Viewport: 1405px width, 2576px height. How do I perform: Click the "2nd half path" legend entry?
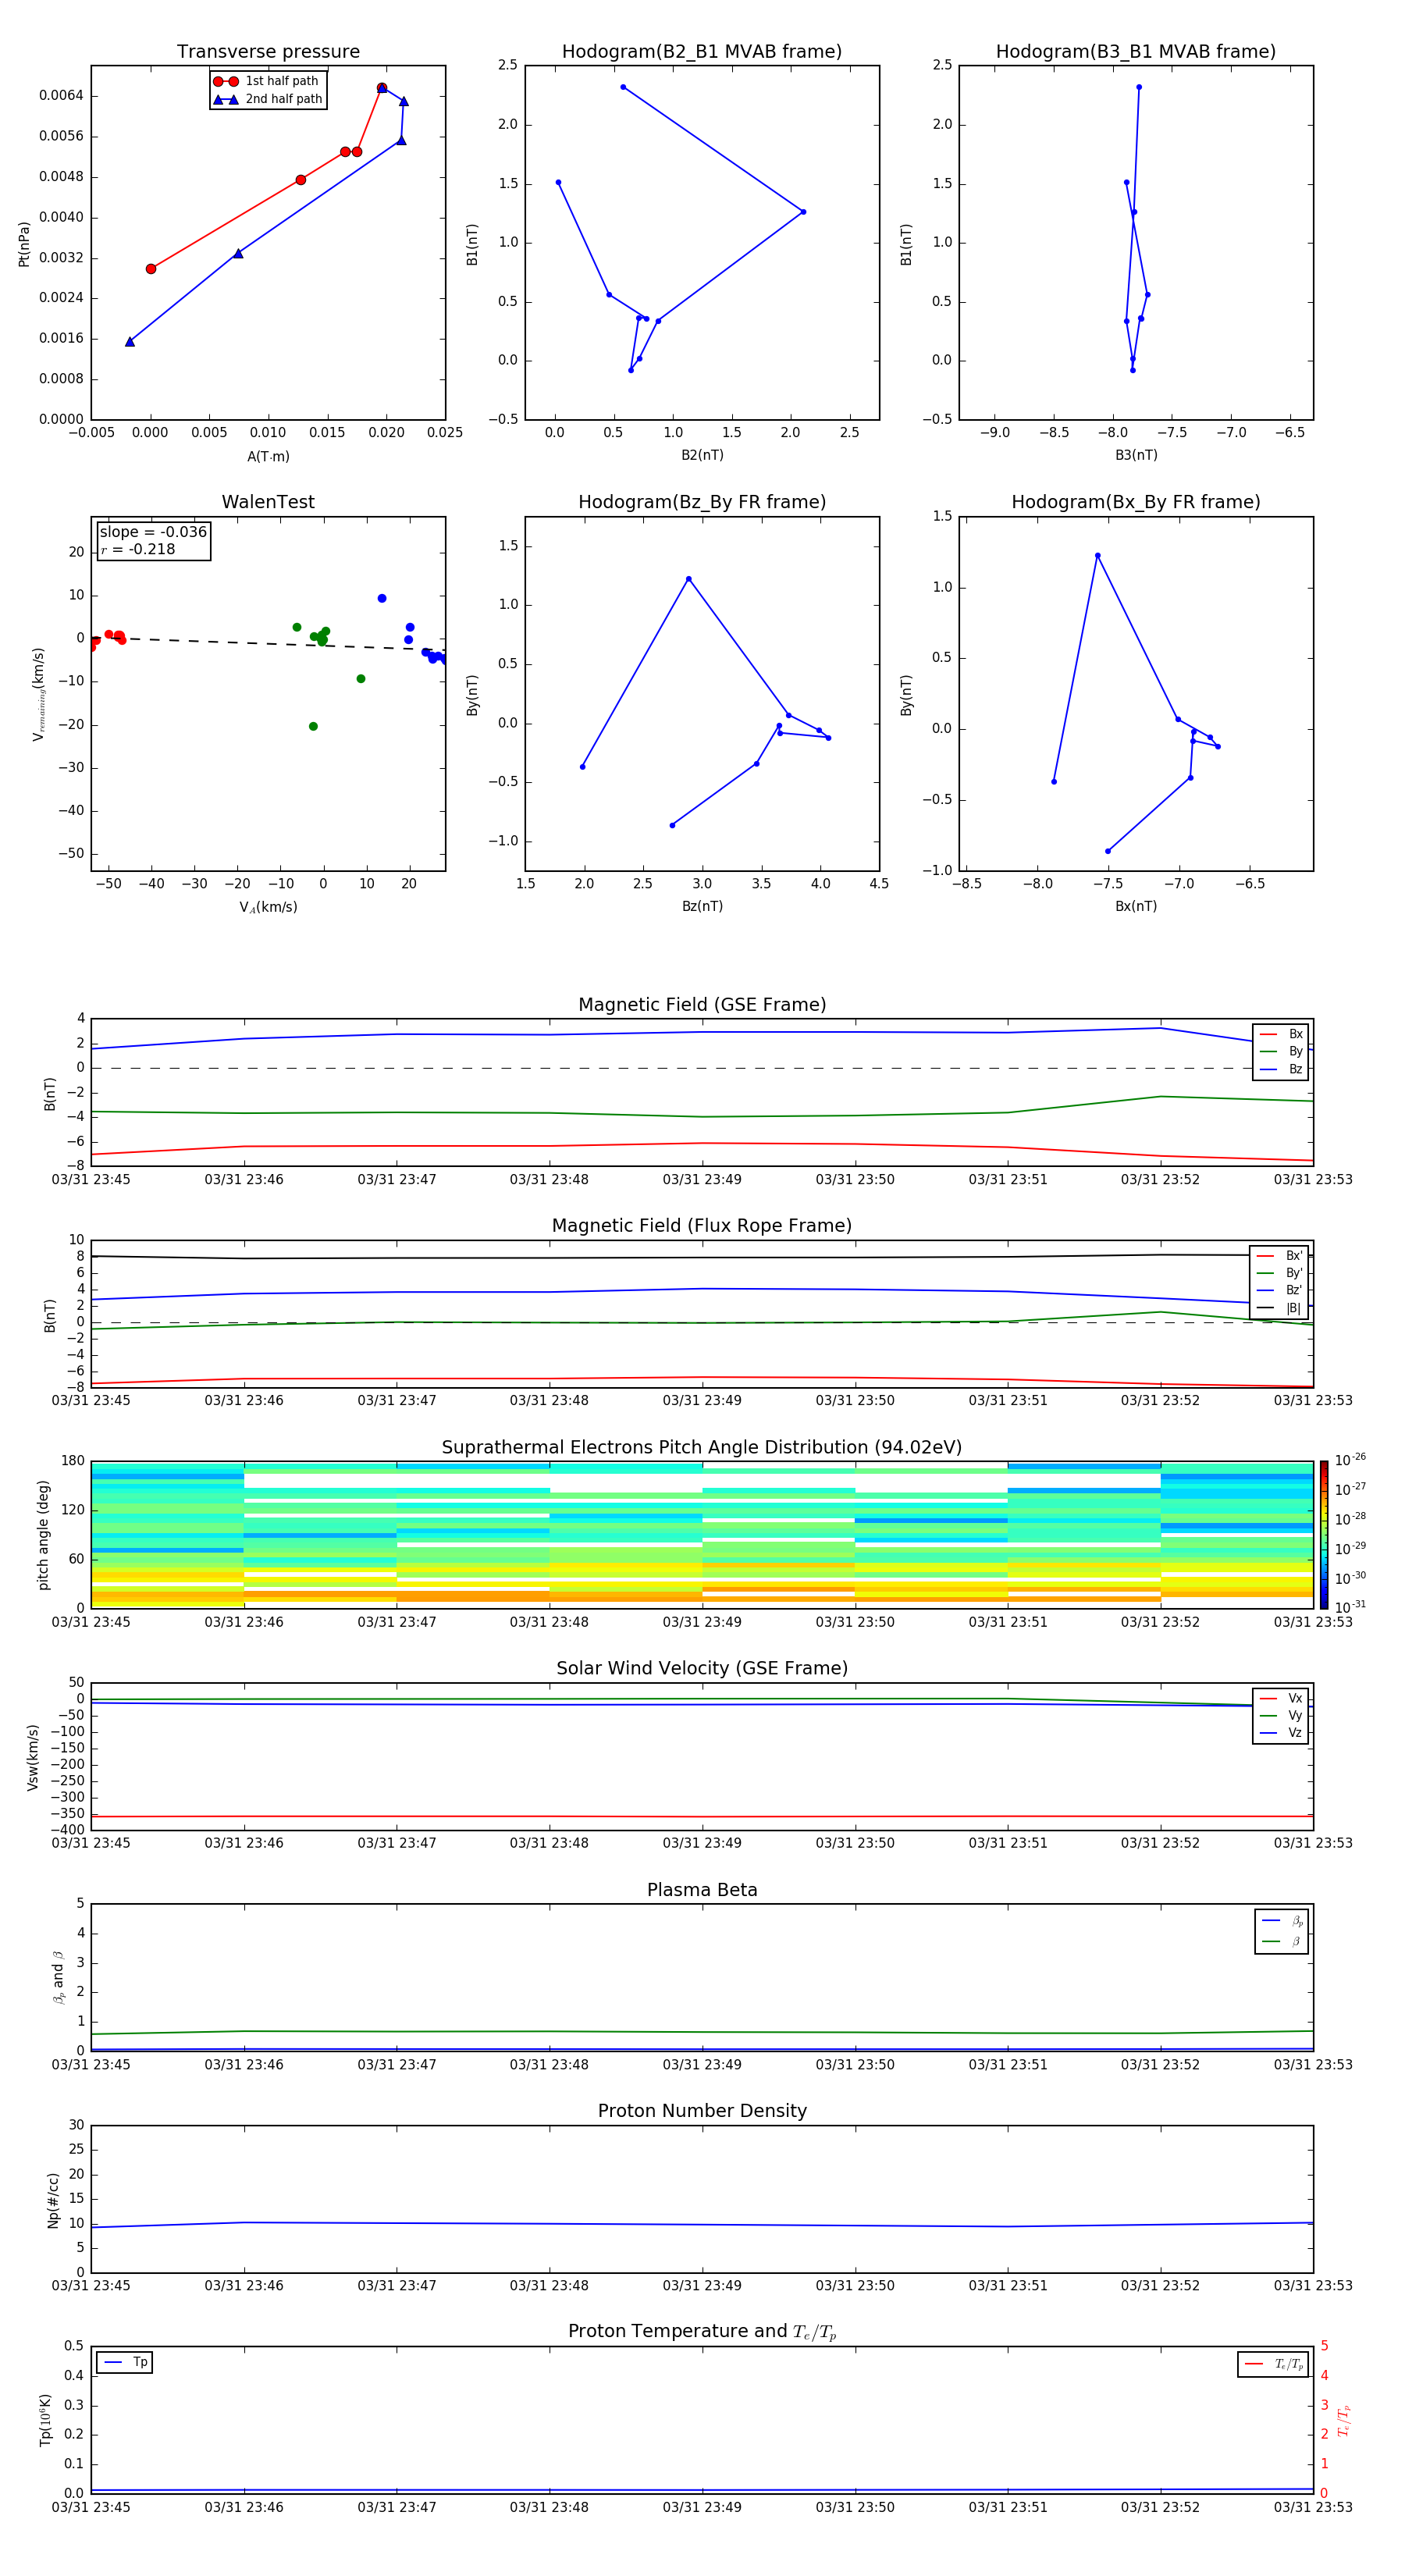point(267,99)
